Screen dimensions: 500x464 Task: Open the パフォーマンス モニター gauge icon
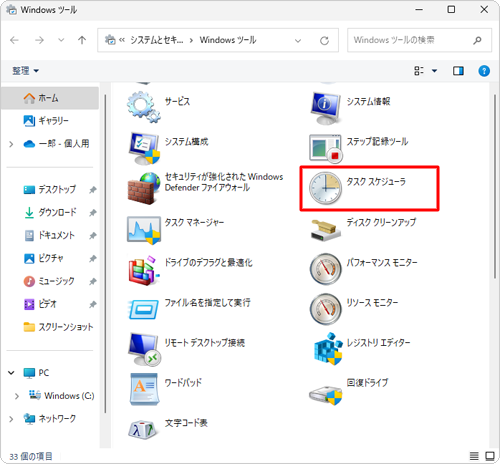click(326, 269)
